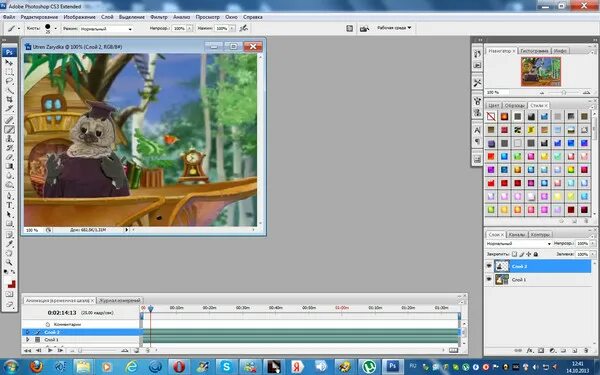Select the Move tool in the toolbox
Viewport: 600px width, 375px height.
coord(9,62)
